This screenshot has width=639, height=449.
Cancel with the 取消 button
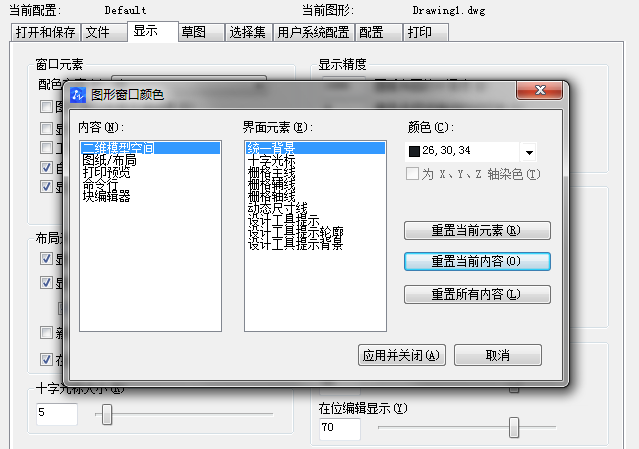497,355
